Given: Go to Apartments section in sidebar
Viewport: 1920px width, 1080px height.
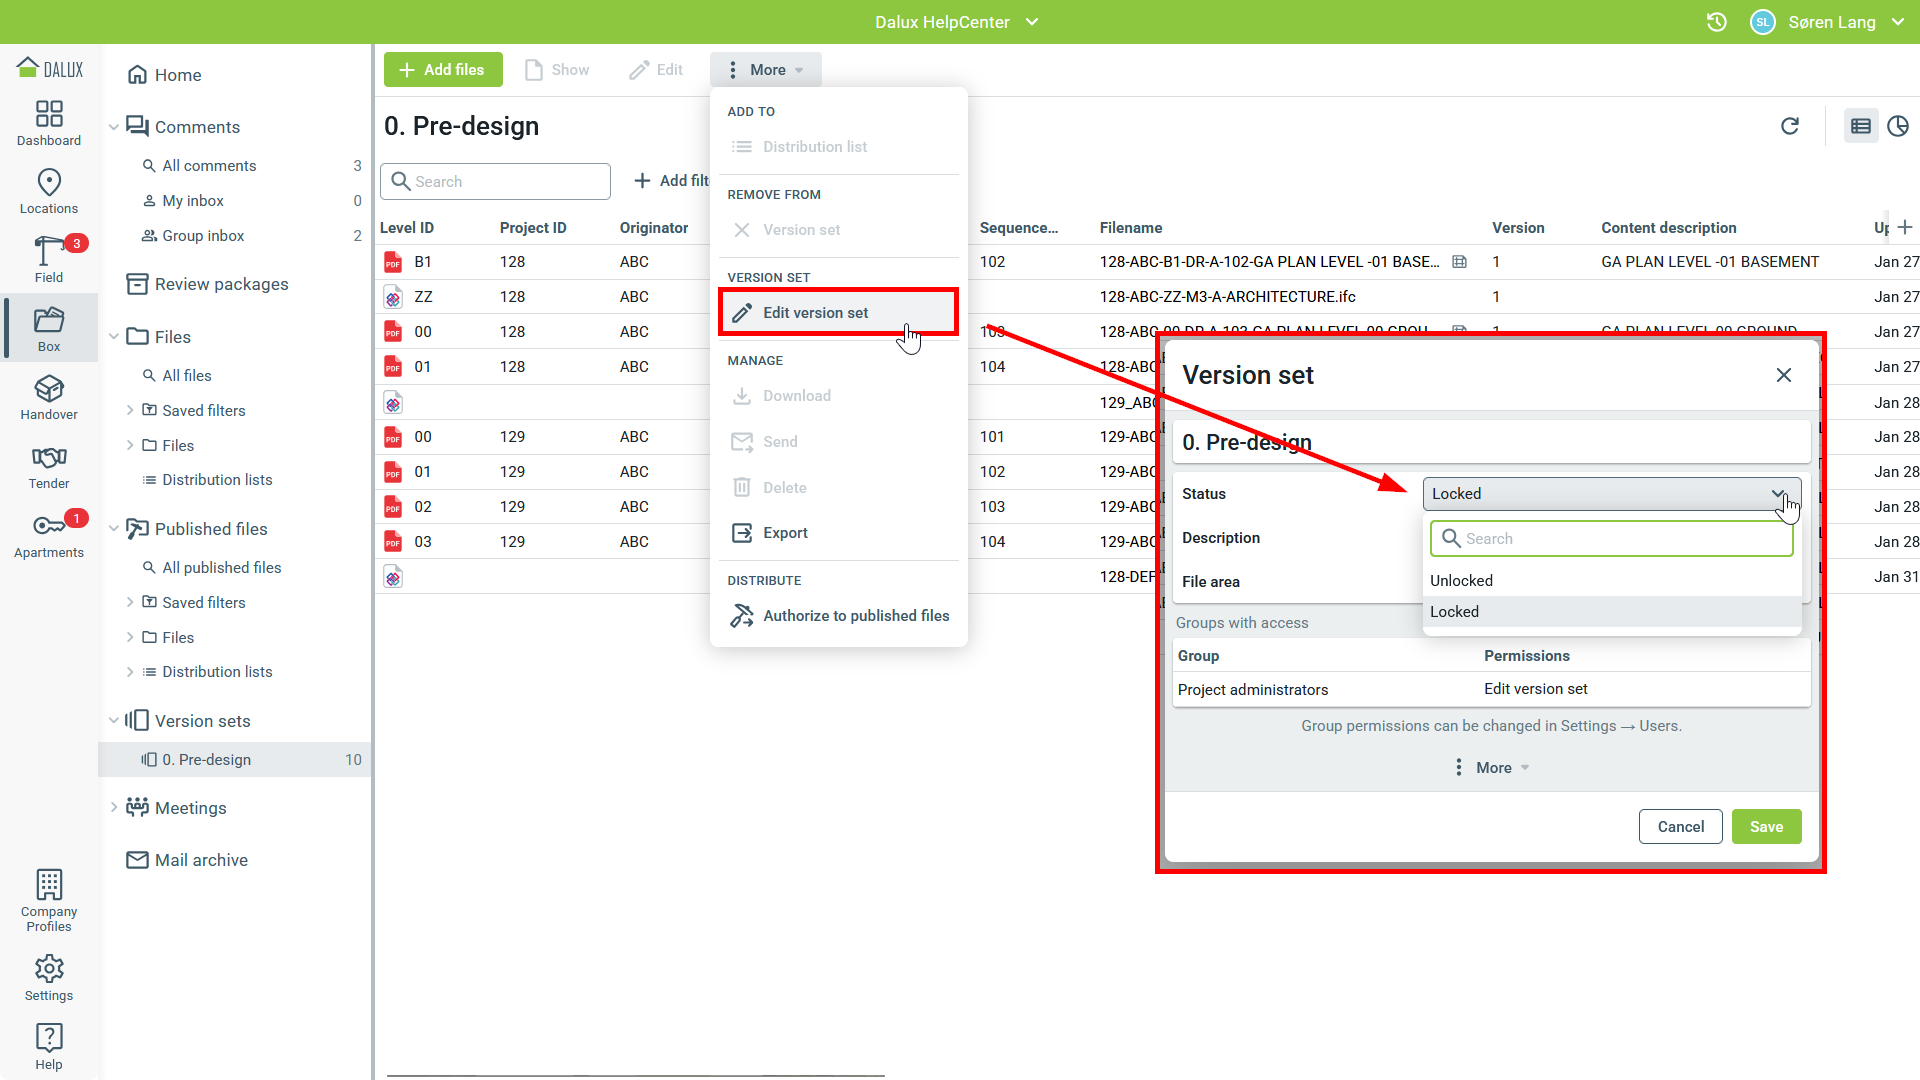Looking at the screenshot, I should [x=49, y=536].
